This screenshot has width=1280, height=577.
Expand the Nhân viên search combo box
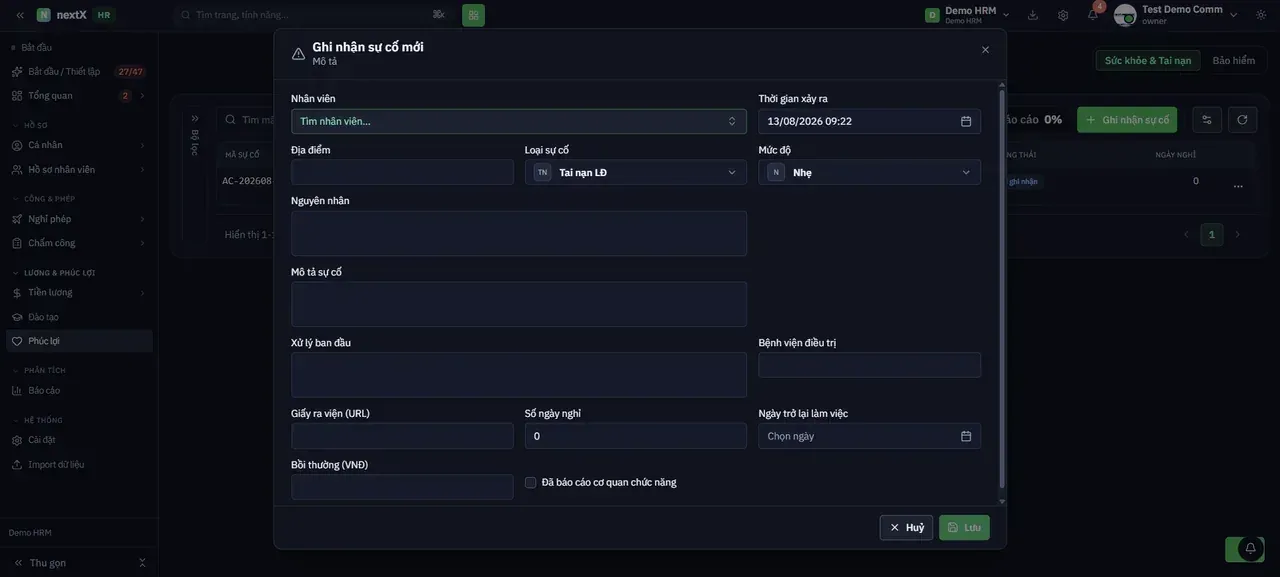pos(518,121)
